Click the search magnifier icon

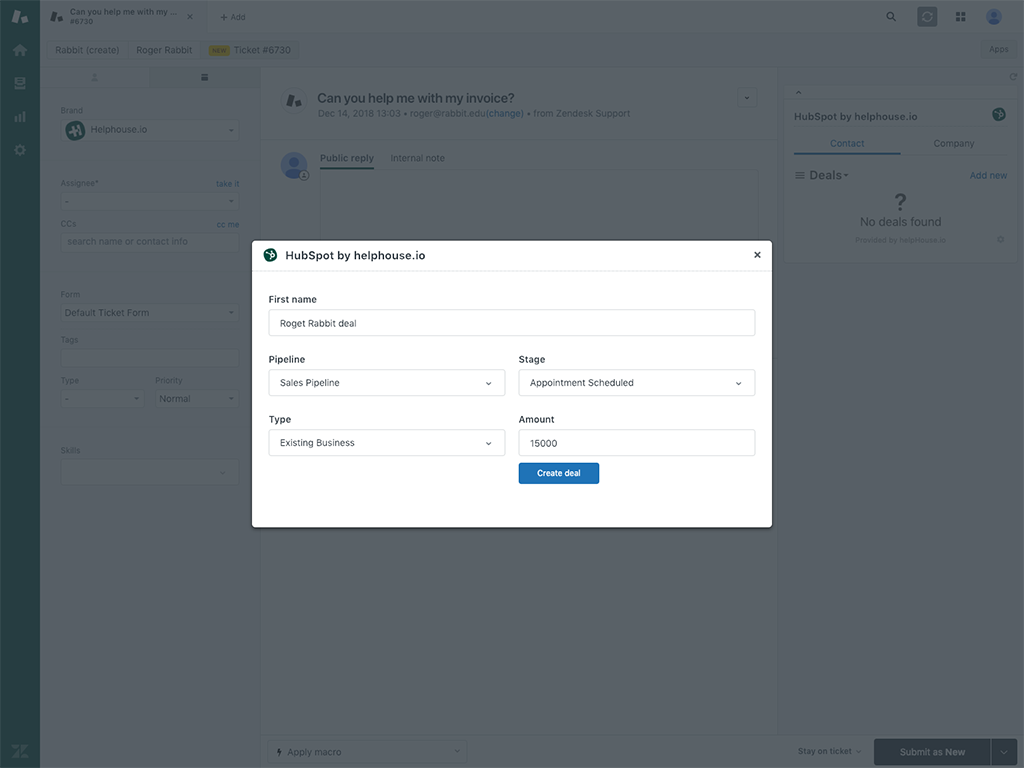pyautogui.click(x=891, y=17)
